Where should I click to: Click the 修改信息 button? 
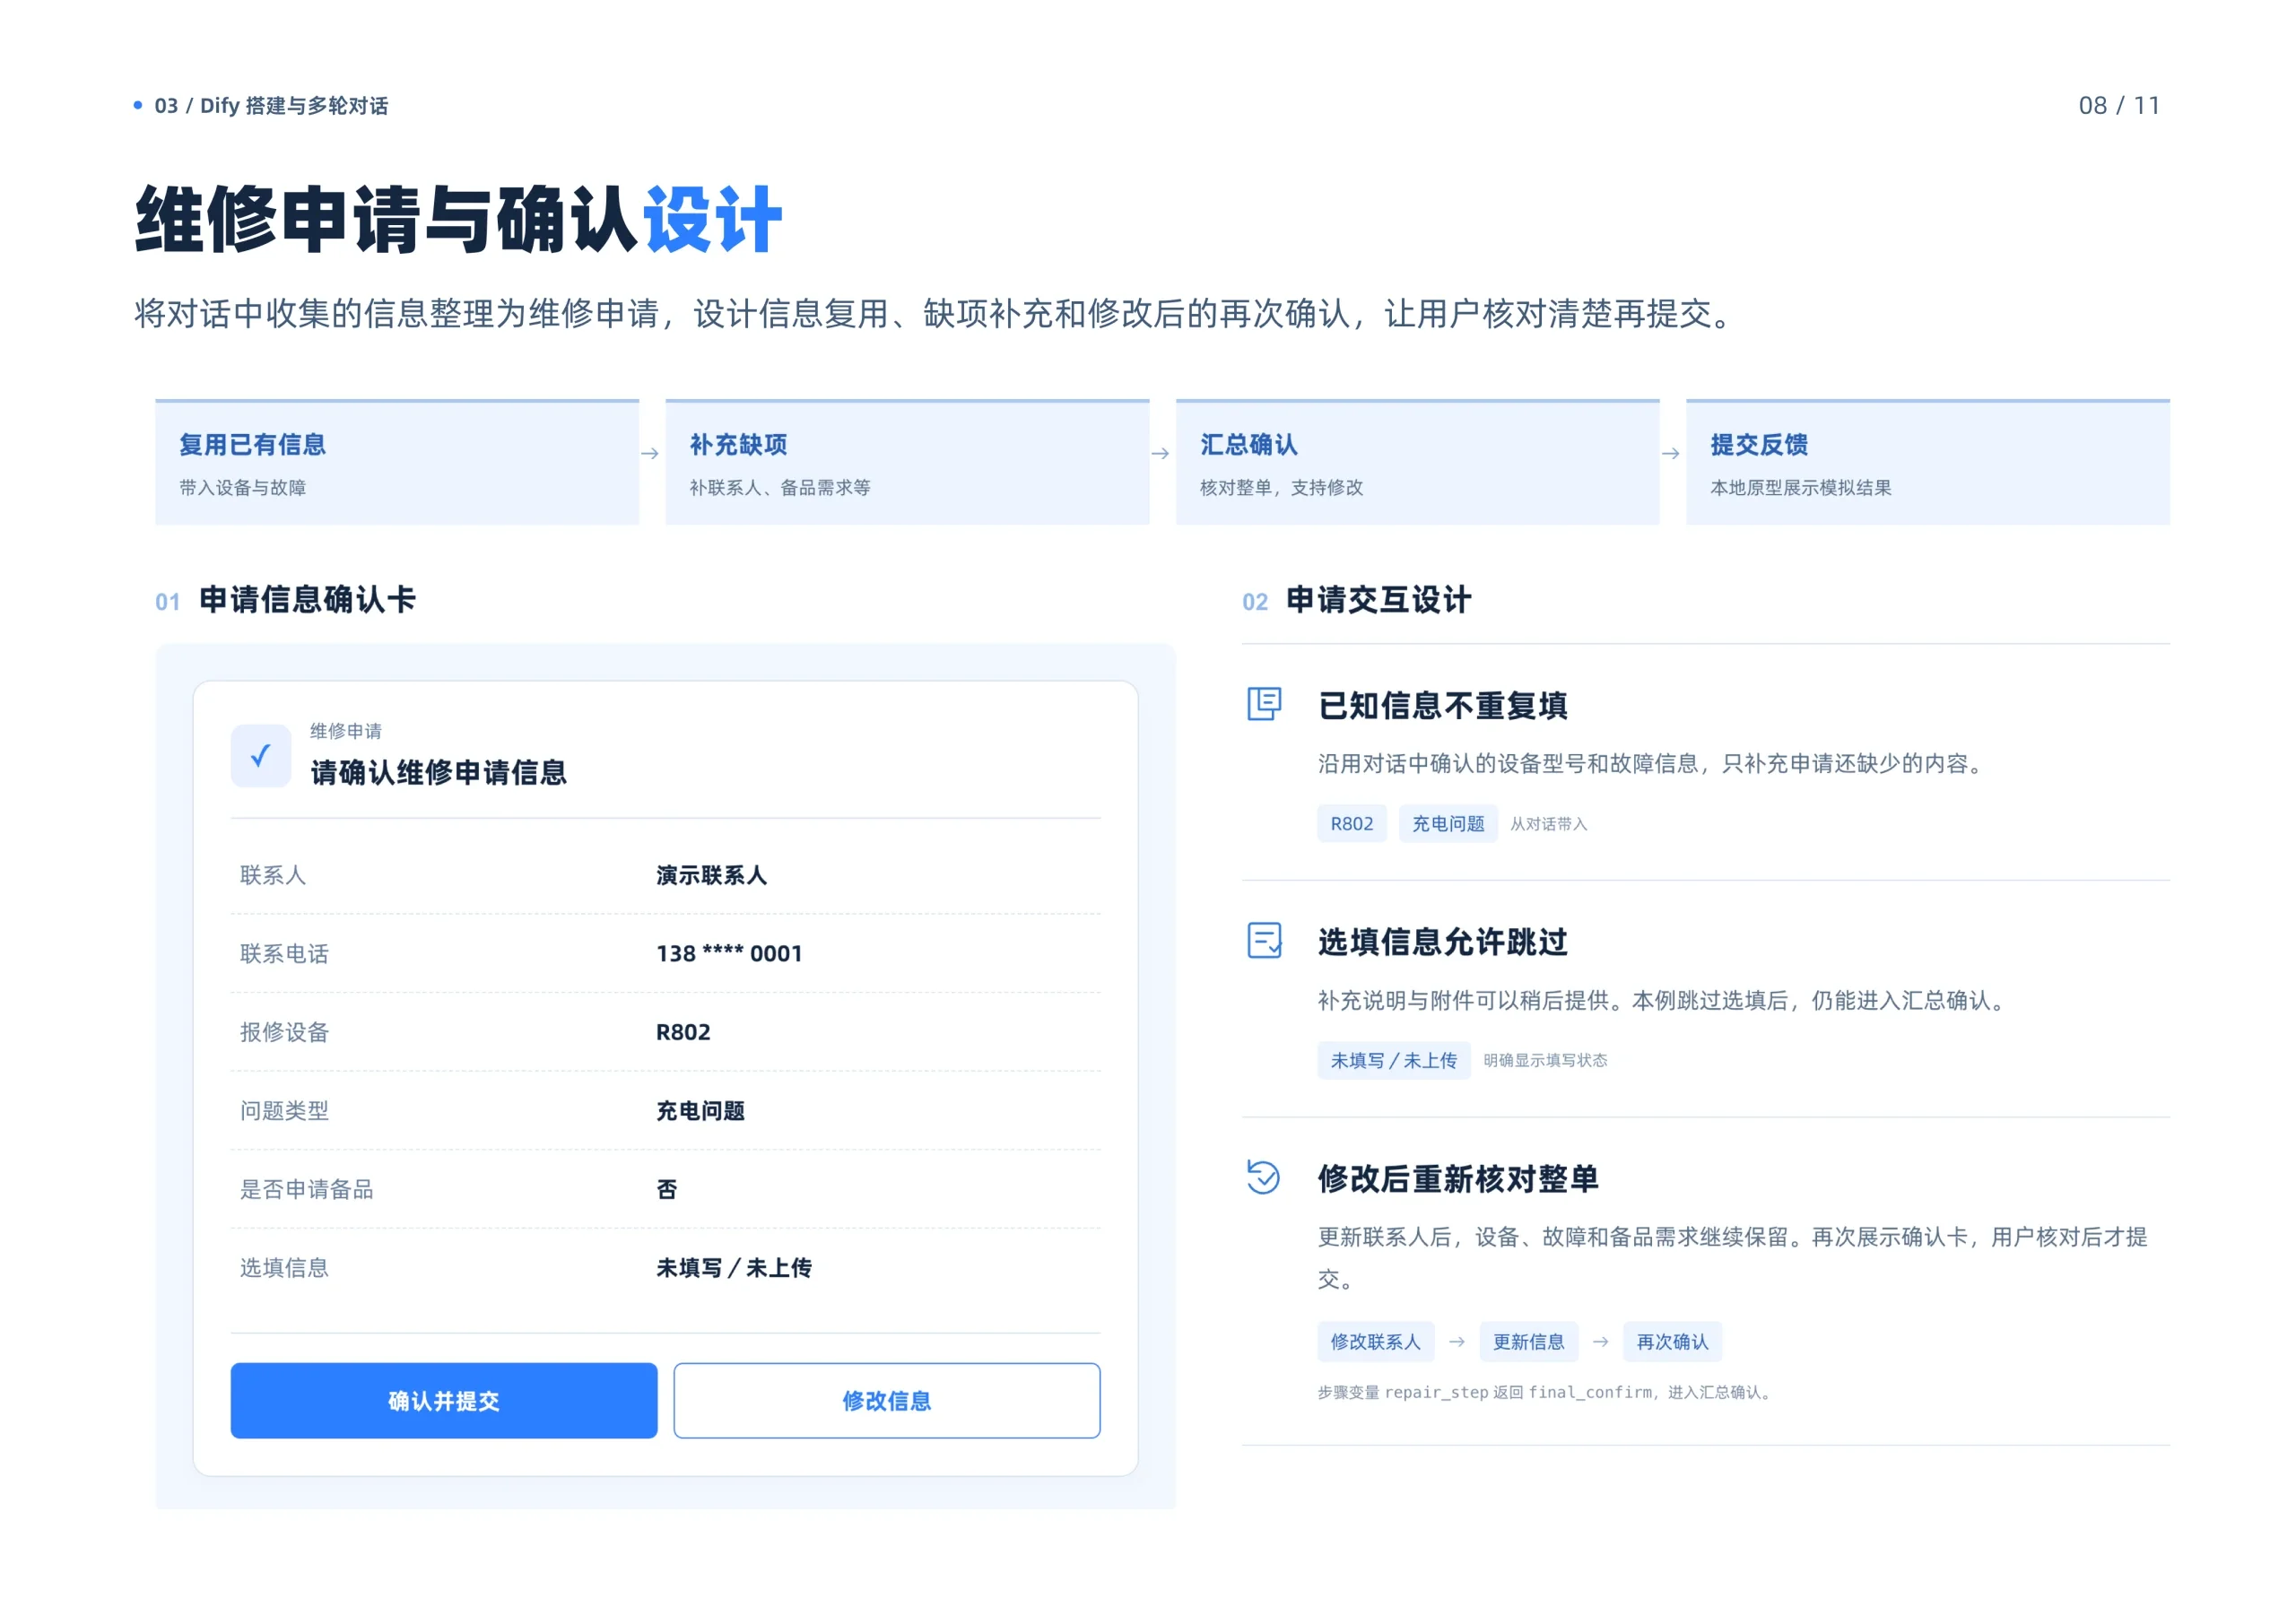(x=887, y=1400)
